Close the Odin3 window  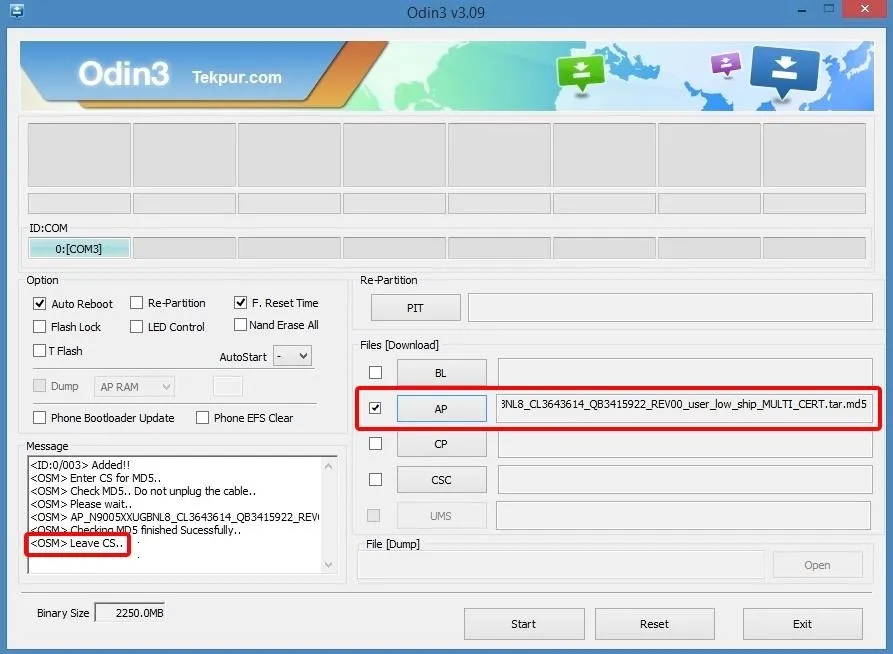coord(865,9)
